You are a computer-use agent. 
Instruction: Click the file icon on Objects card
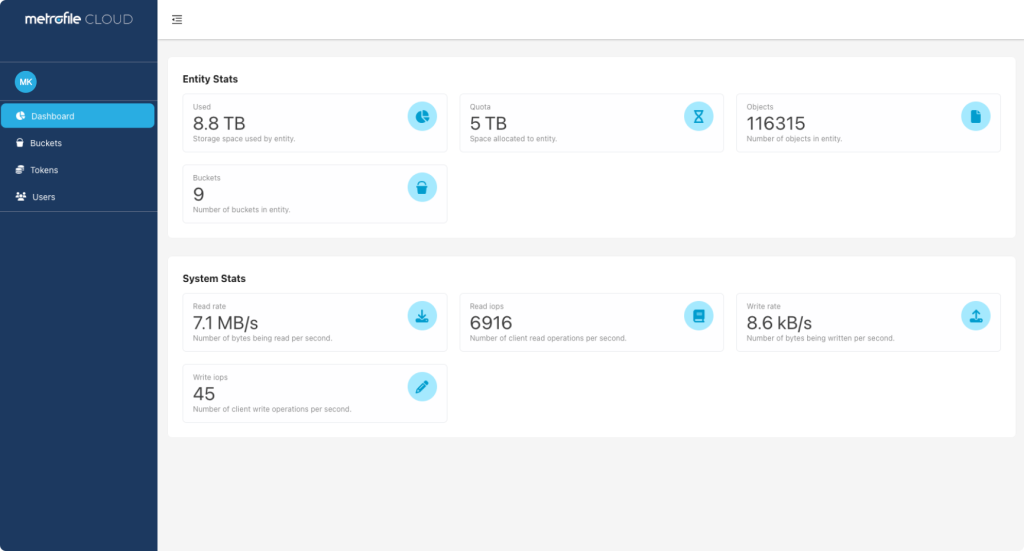pos(976,116)
